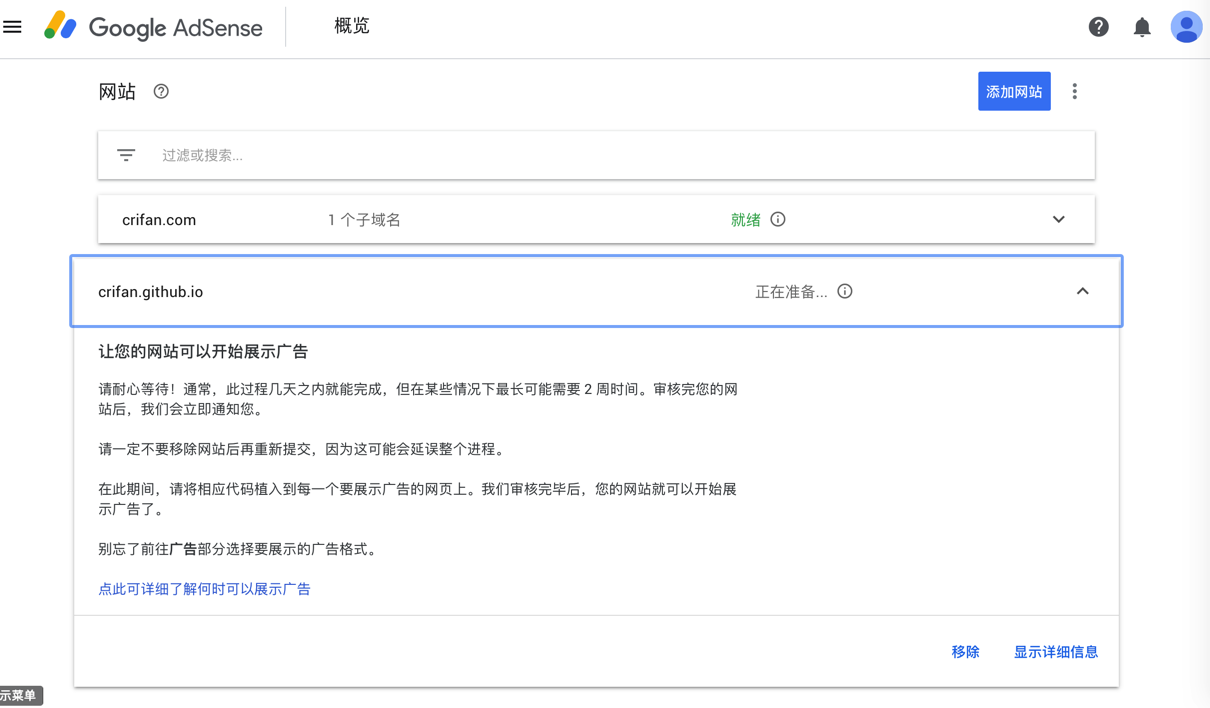Viewport: 1210px width, 708px height.
Task: Click the filter icon in search bar
Action: 126,155
